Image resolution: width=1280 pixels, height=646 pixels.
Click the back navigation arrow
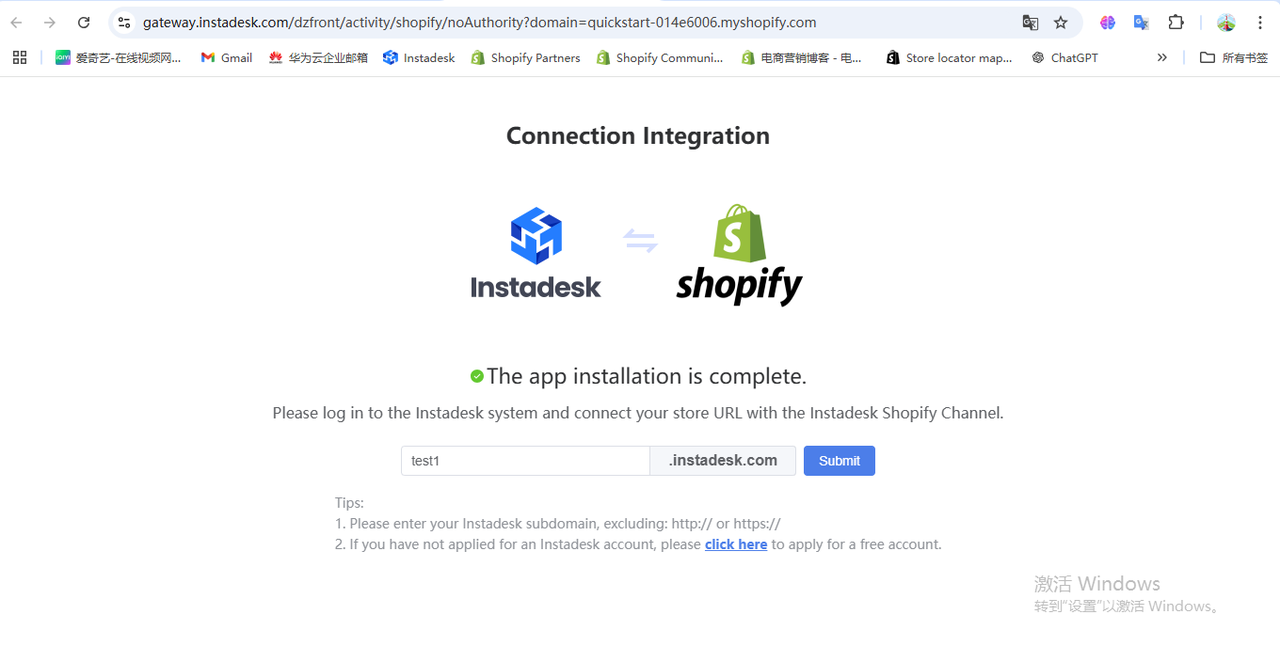pyautogui.click(x=17, y=22)
